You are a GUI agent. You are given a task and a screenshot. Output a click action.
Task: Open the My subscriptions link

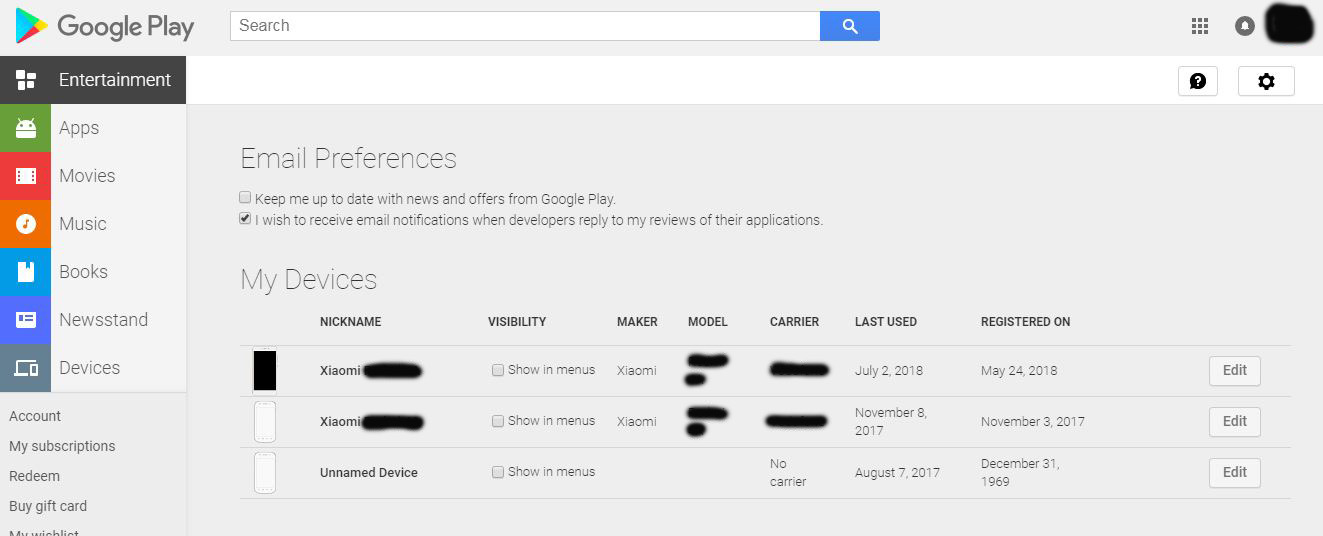[x=62, y=446]
